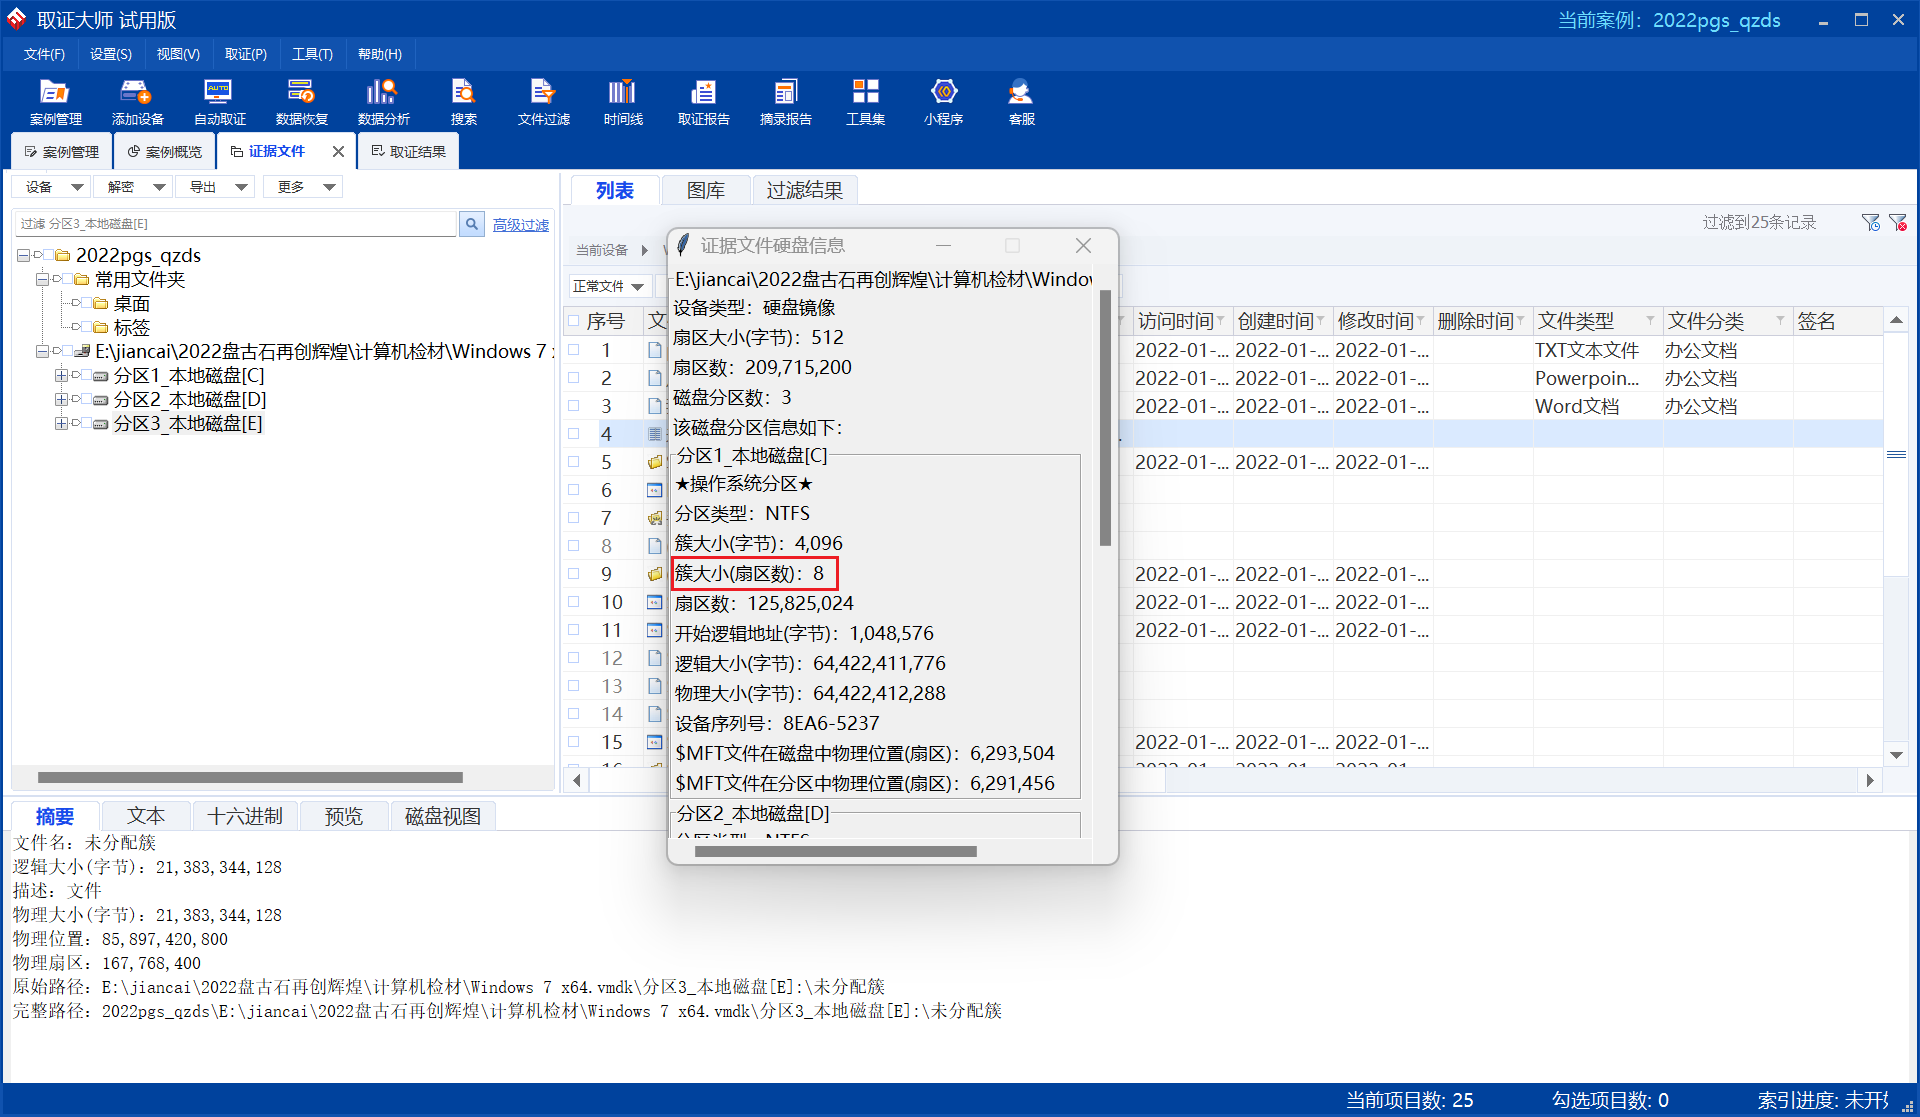This screenshot has height=1117, width=1920.
Task: Click the 高级过滤 link
Action: point(520,225)
